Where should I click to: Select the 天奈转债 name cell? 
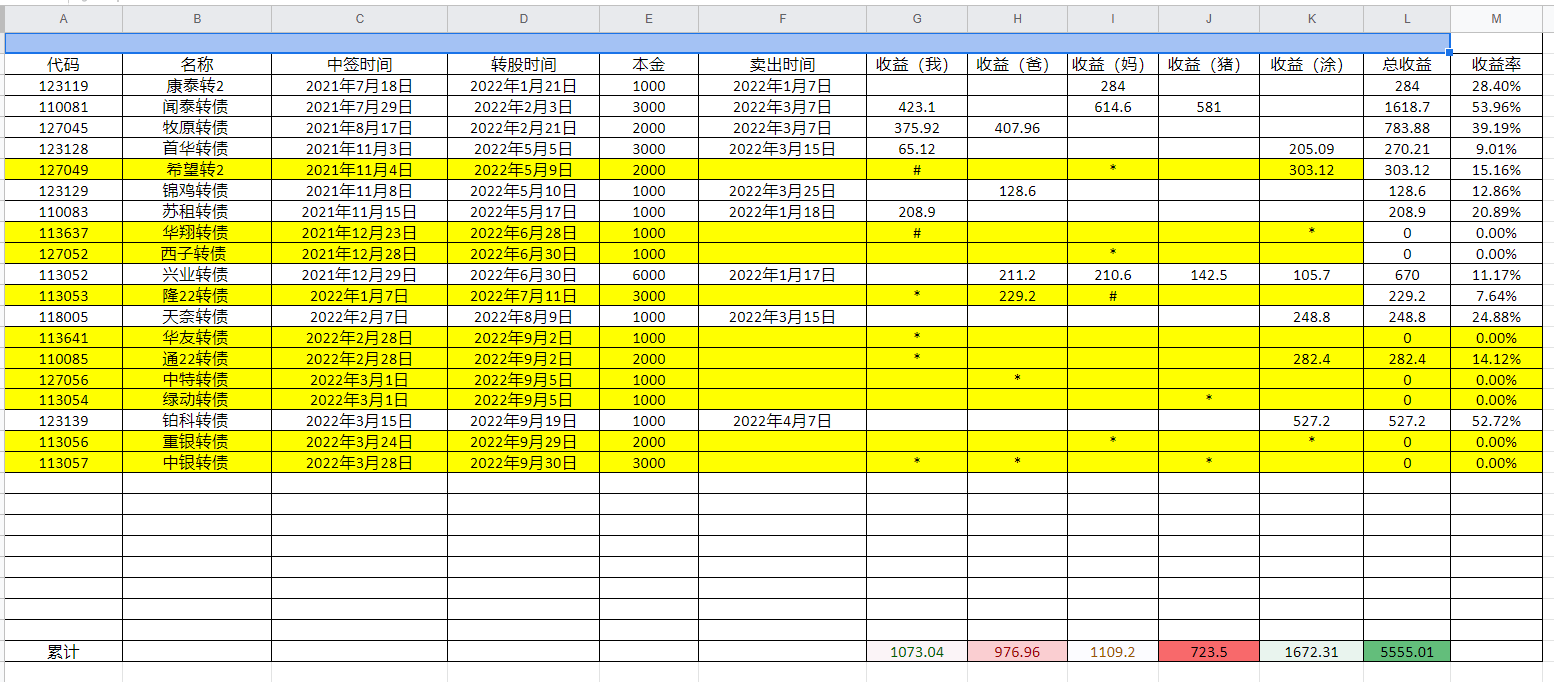[x=197, y=317]
